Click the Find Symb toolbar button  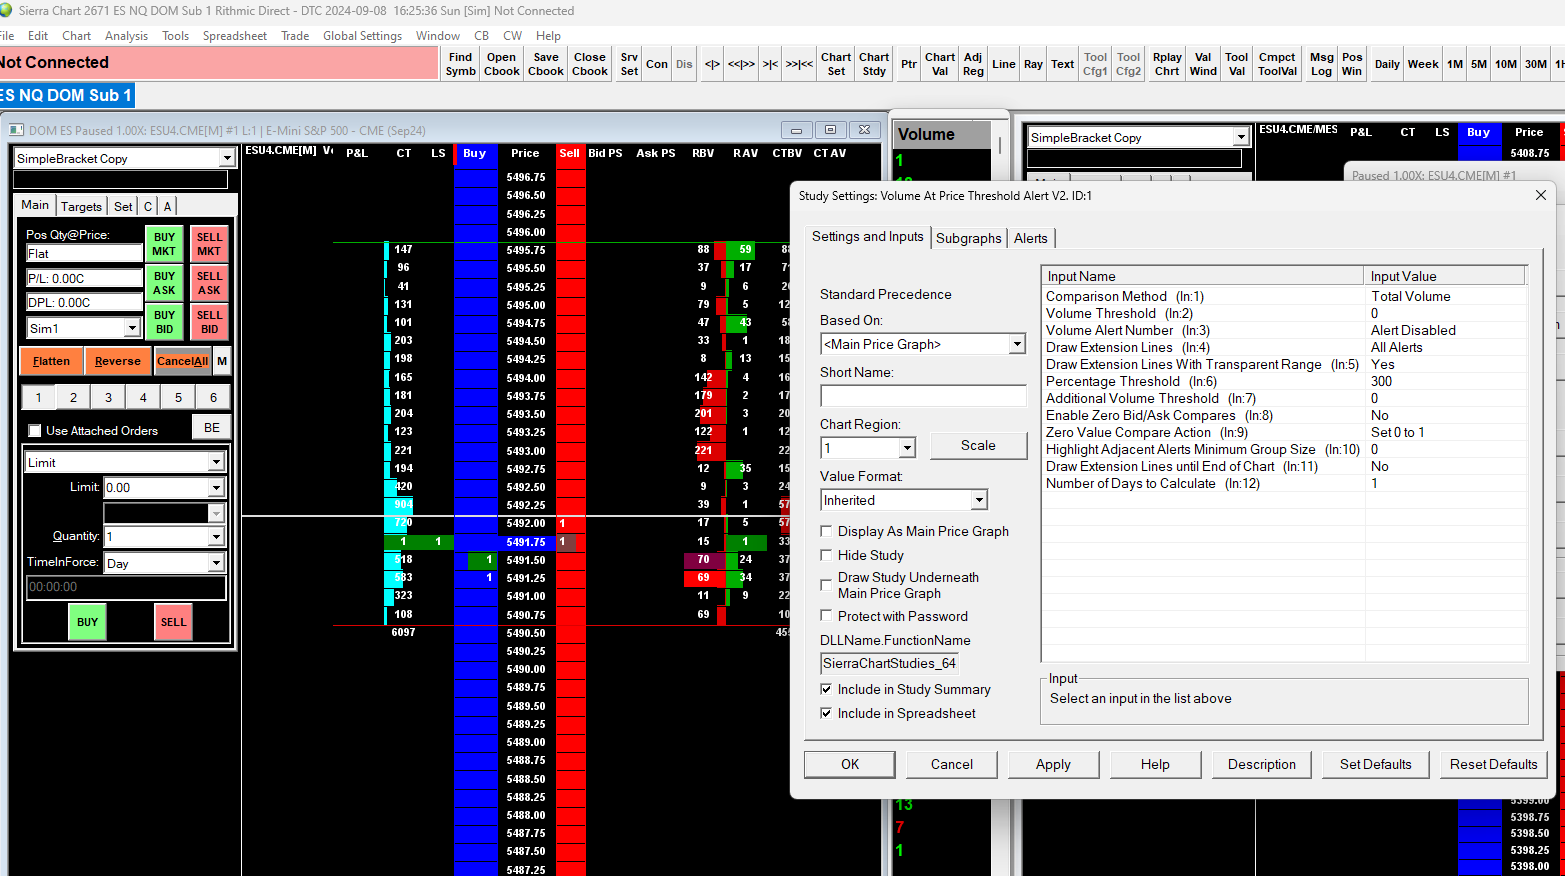click(460, 64)
